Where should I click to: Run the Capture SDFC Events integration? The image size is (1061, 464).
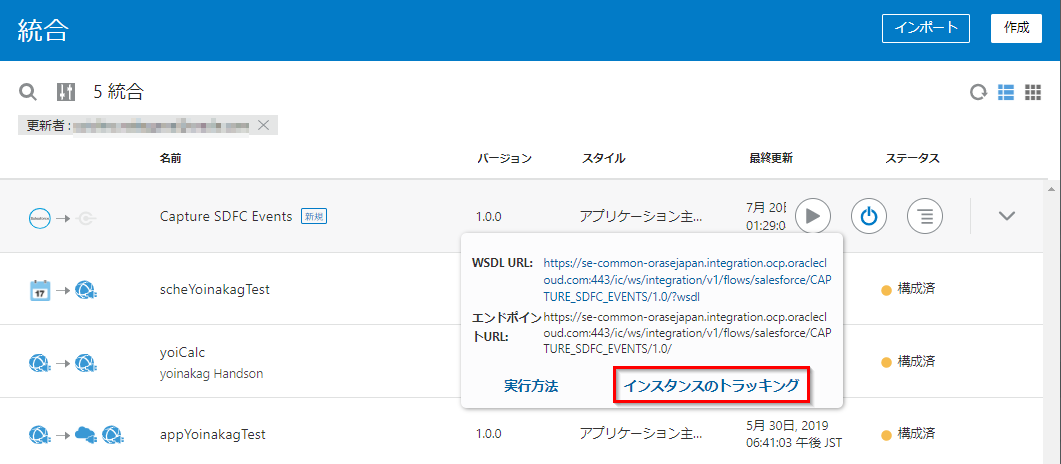813,216
